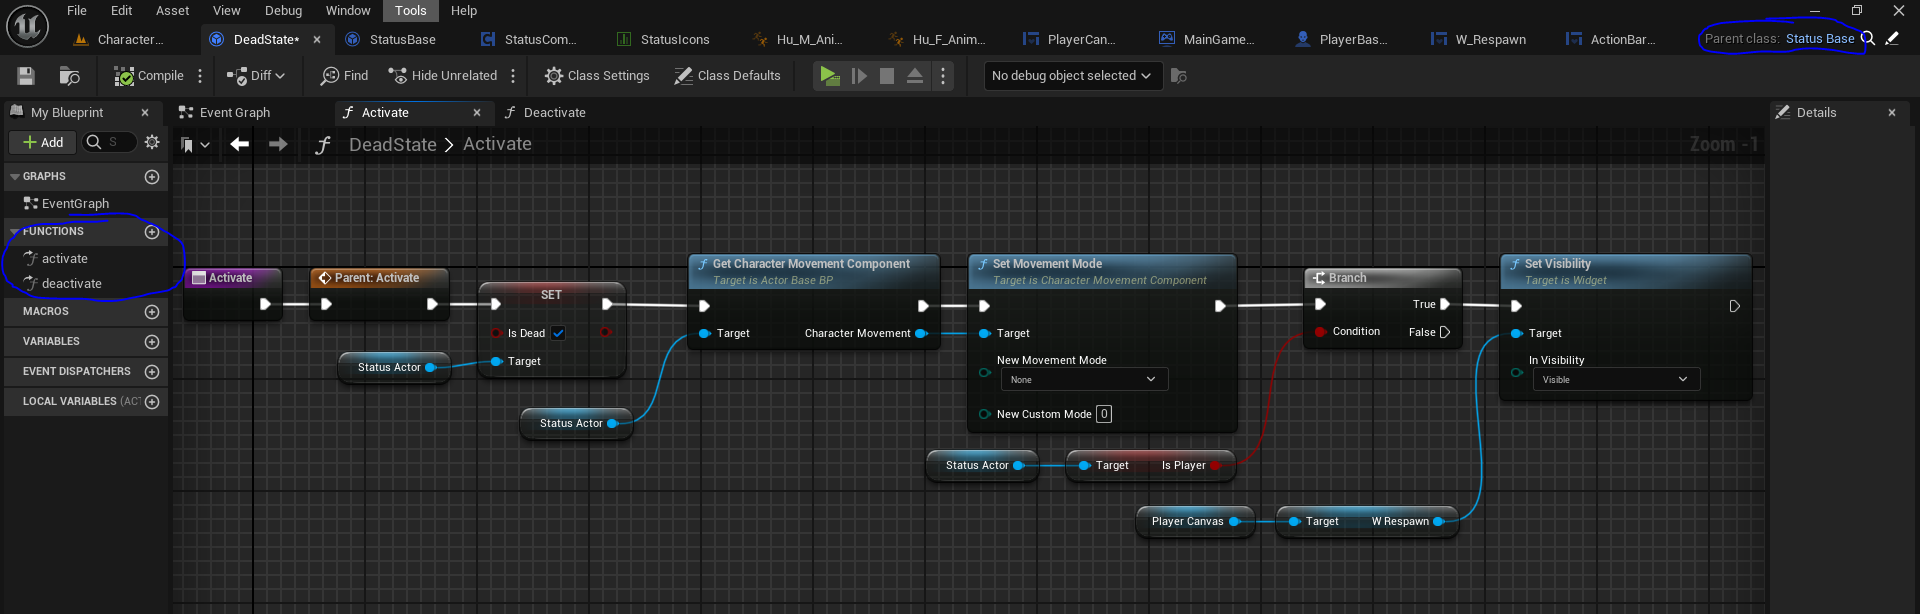Add a new function with plus icon
The width and height of the screenshot is (1920, 614).
coord(152,232)
